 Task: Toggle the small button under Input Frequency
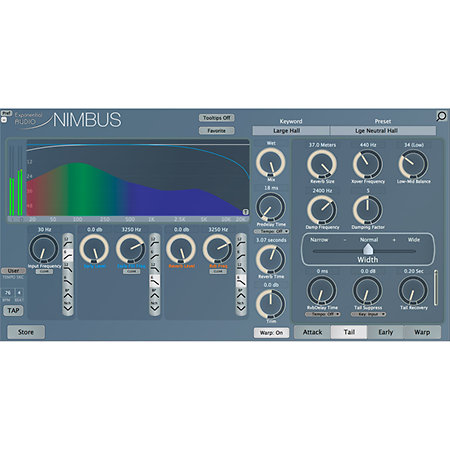44,272
